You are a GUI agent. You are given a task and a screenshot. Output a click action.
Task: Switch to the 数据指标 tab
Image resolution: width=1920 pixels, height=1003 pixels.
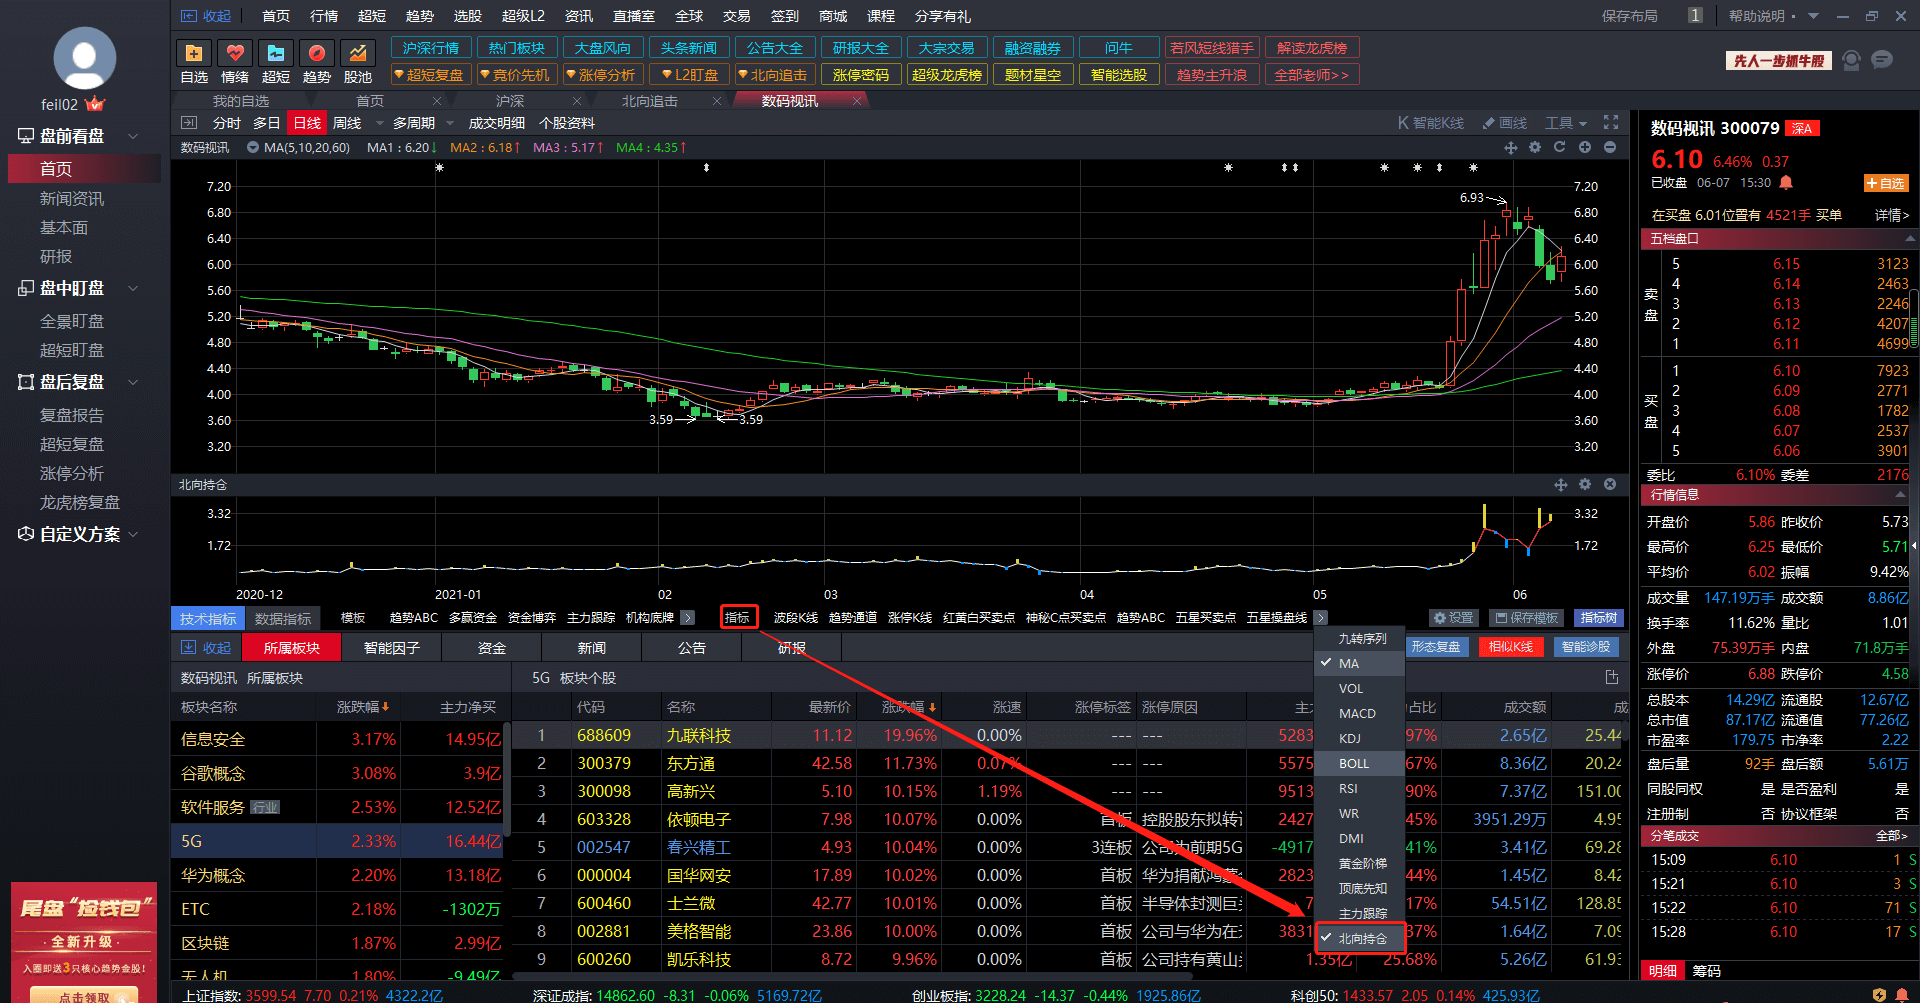click(283, 619)
